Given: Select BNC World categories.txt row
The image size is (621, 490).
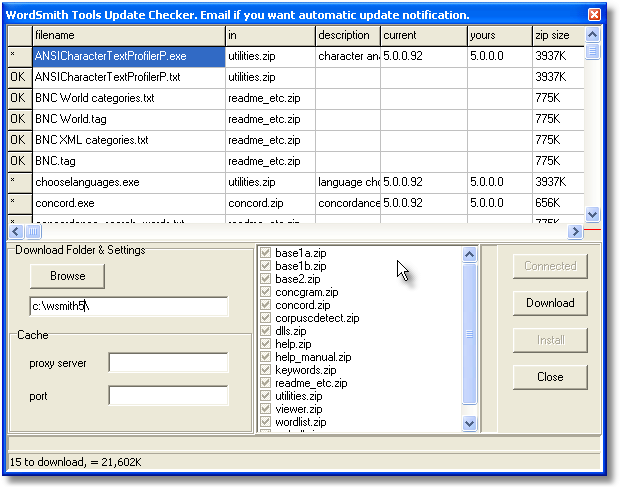Looking at the screenshot, I should (129, 98).
